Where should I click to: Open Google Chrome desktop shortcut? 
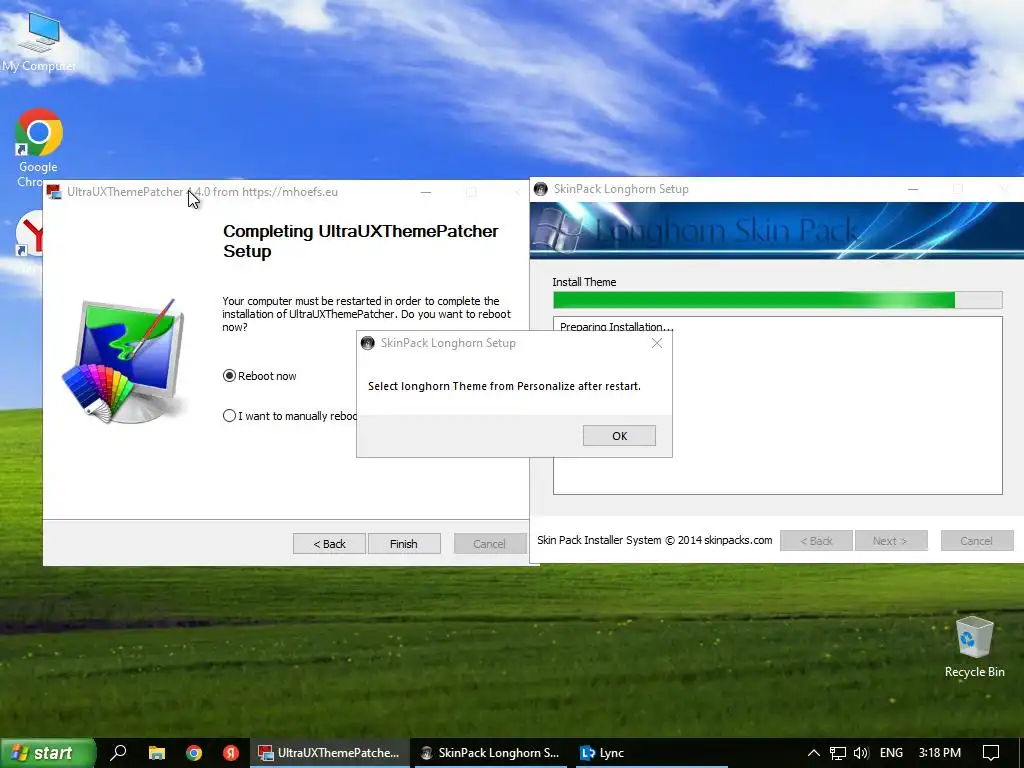point(39,148)
